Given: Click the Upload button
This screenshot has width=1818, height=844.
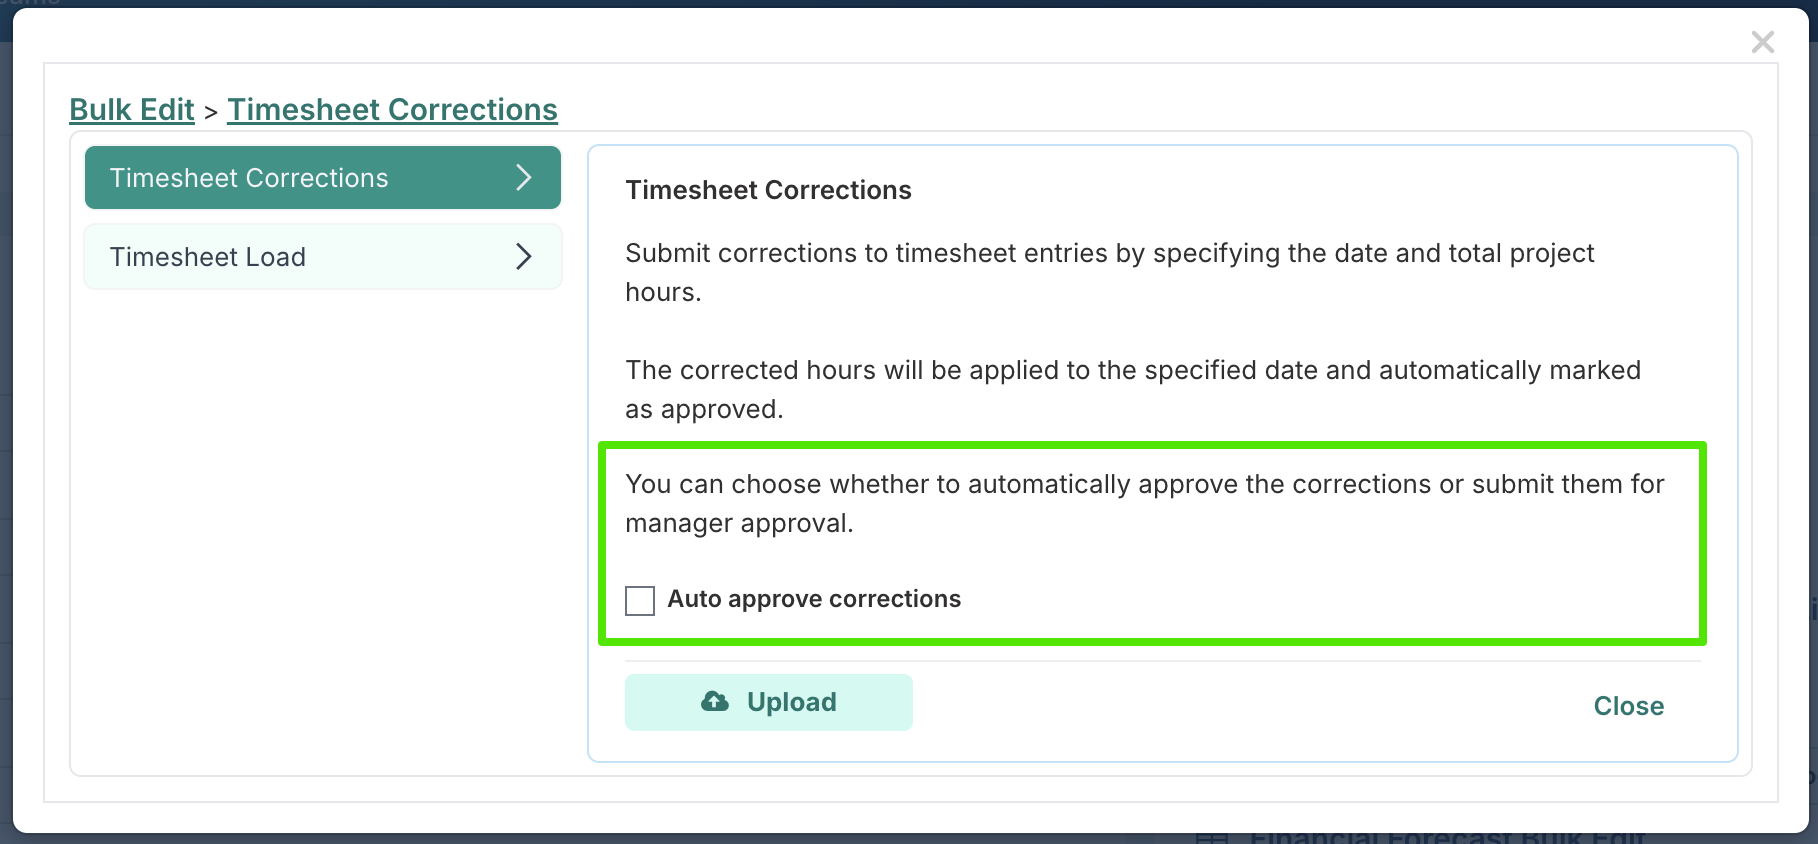Looking at the screenshot, I should 768,702.
